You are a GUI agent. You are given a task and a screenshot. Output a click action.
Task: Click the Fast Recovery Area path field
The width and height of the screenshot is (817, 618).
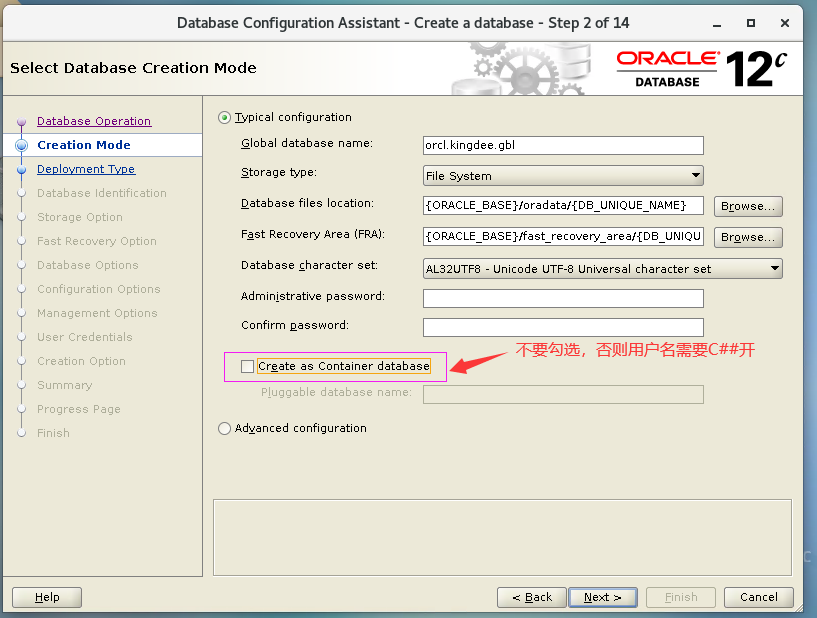[x=563, y=236]
